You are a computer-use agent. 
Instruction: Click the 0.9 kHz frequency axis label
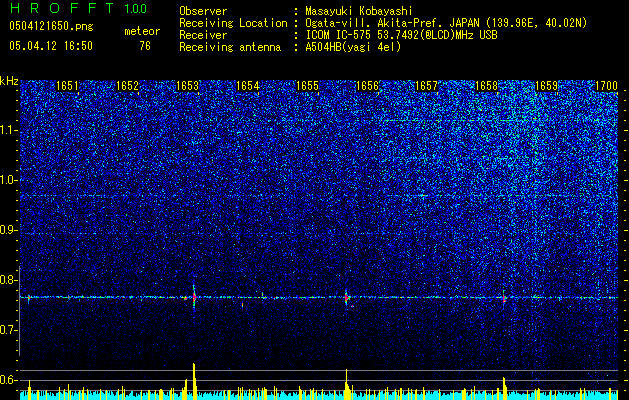coord(8,230)
